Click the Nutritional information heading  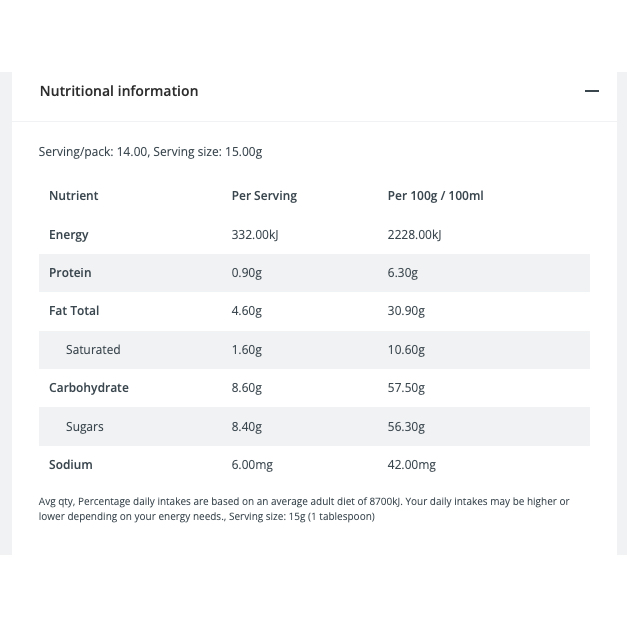point(119,91)
